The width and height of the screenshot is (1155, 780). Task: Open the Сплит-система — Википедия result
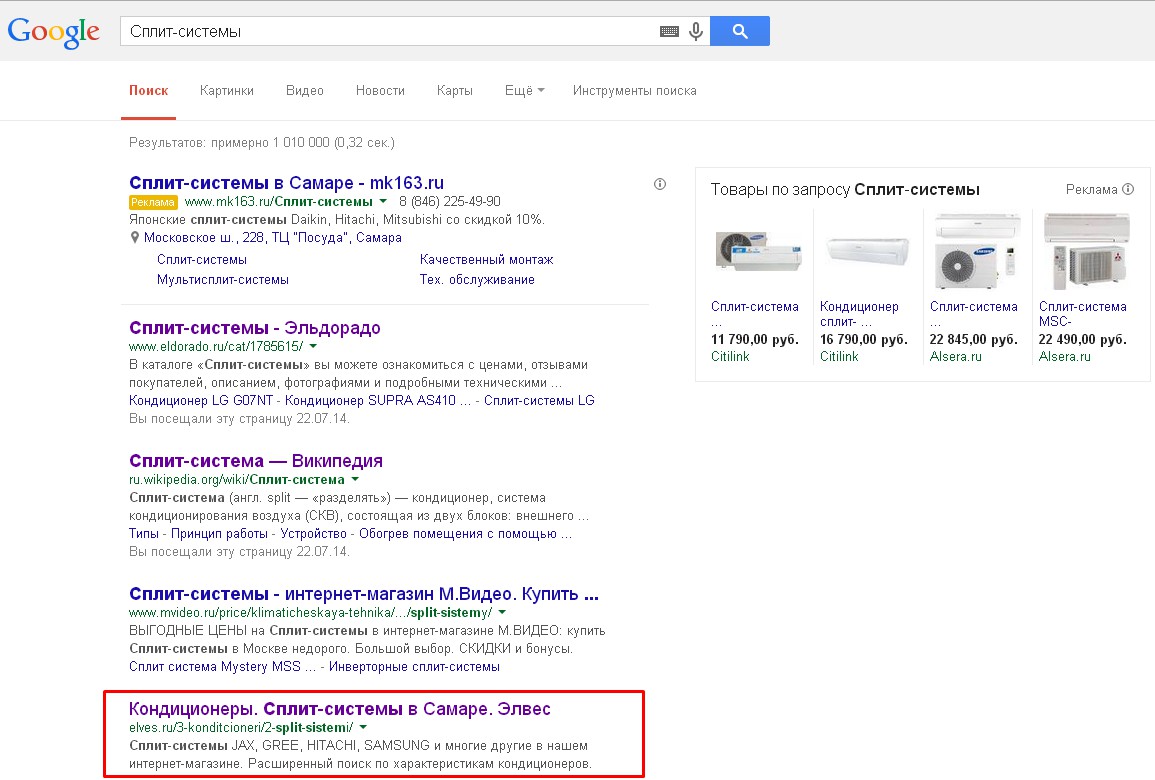[x=256, y=461]
